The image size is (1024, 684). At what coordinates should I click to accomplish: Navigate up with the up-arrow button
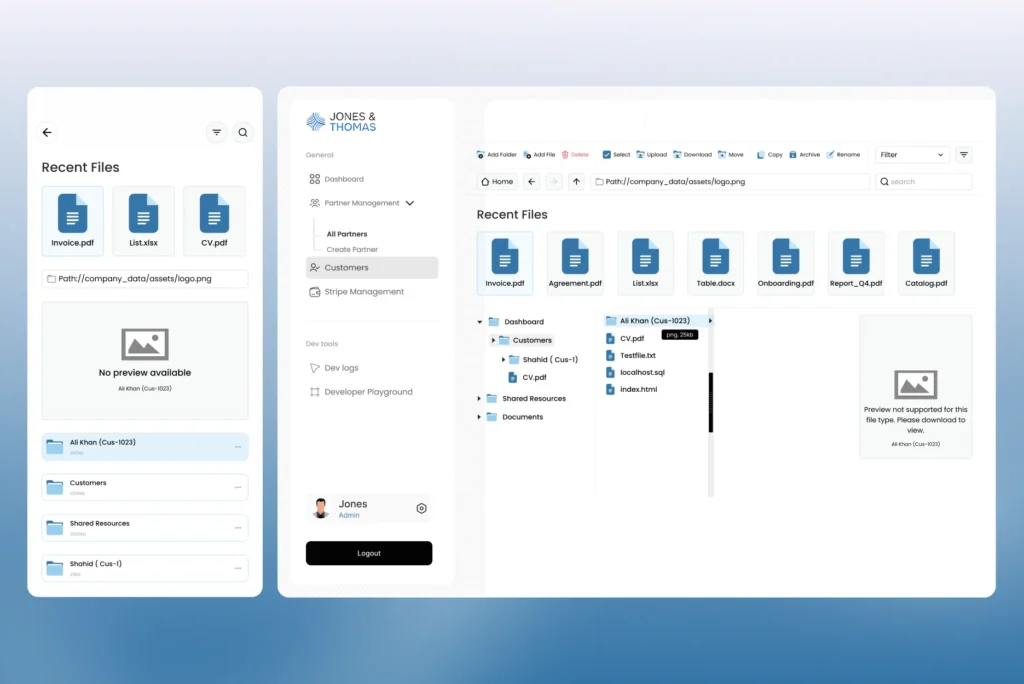point(576,182)
